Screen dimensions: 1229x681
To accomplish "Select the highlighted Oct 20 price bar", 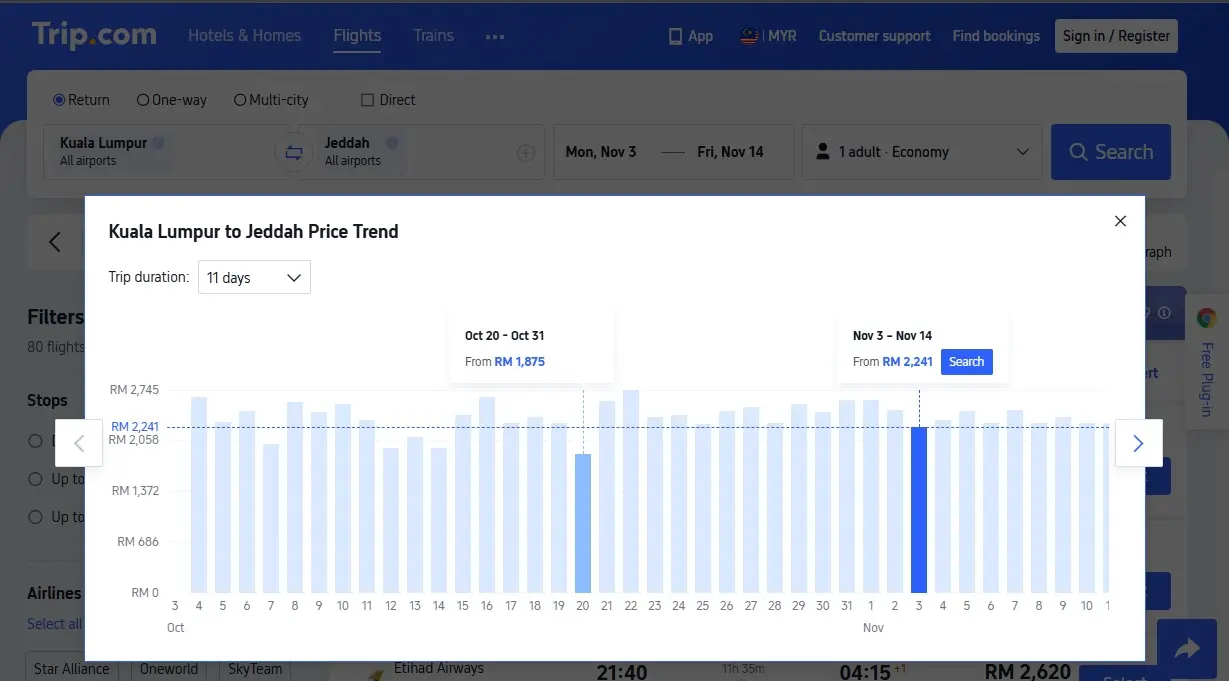I will click(583, 522).
